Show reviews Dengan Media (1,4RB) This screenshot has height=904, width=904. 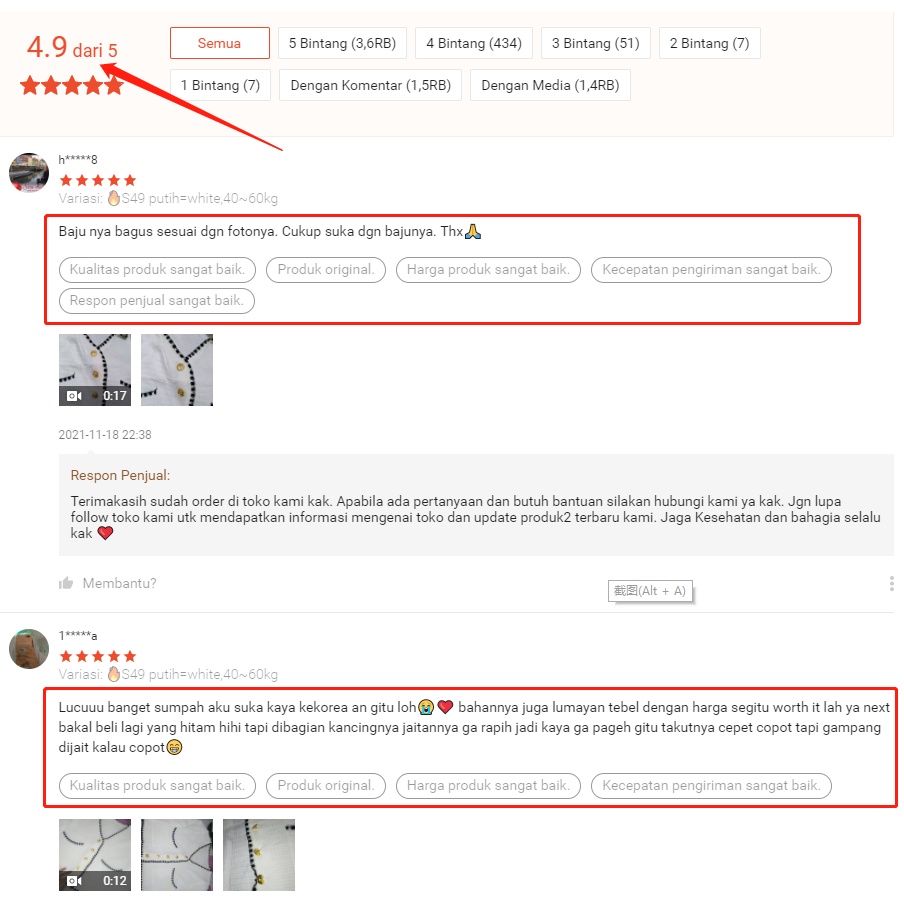(x=550, y=85)
